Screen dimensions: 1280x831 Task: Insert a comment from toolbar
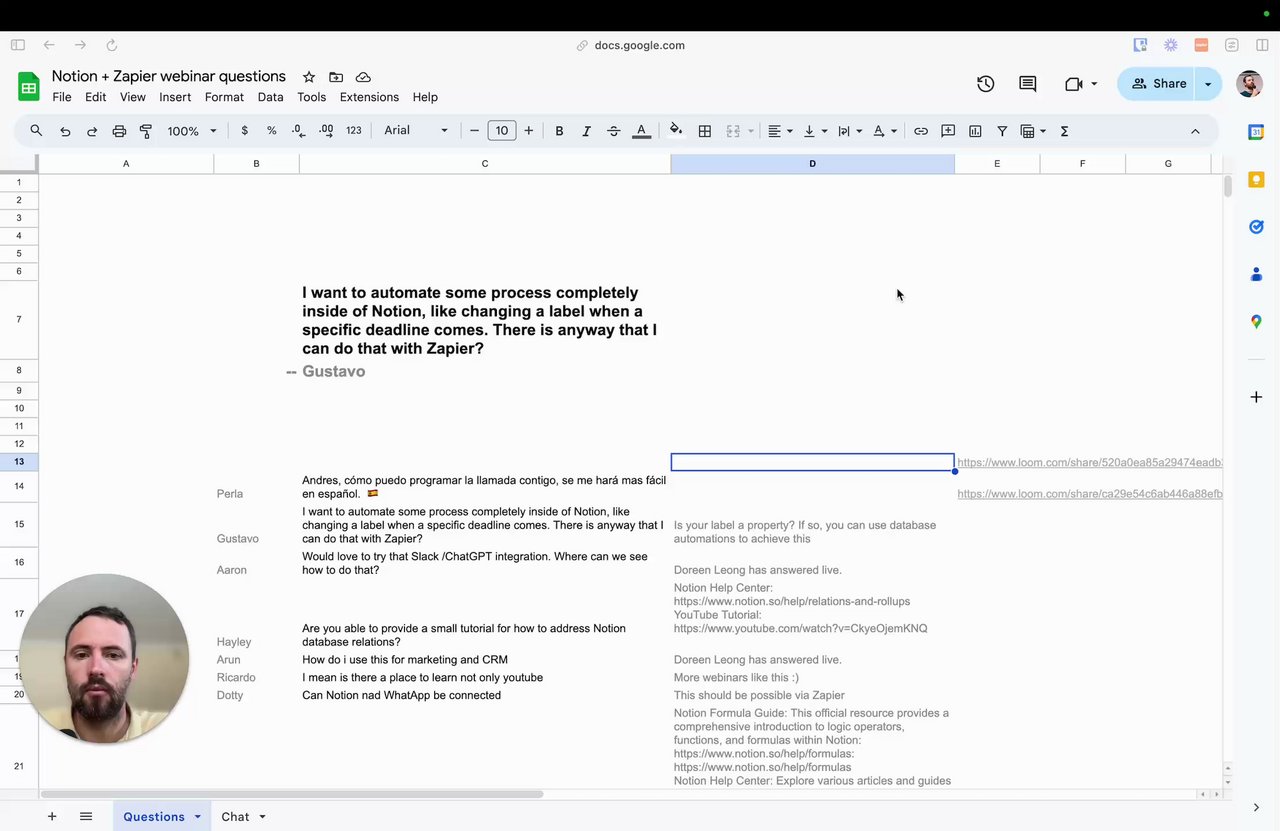[x=948, y=131]
